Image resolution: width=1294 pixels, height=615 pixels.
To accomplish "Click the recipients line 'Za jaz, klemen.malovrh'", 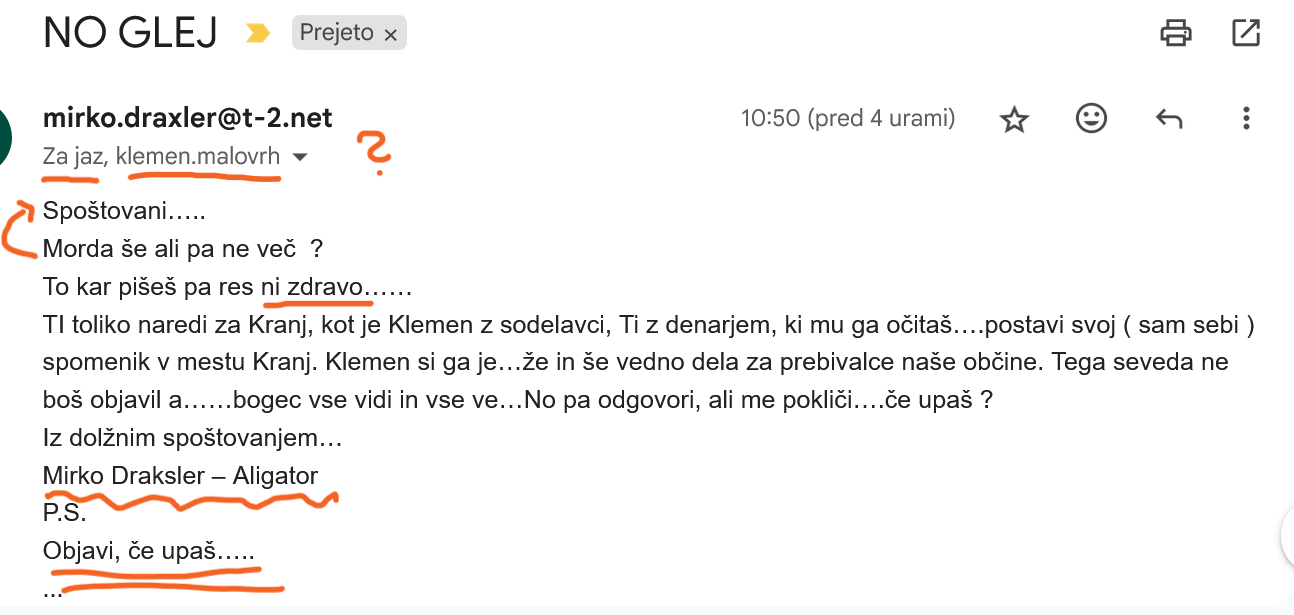I will click(162, 156).
